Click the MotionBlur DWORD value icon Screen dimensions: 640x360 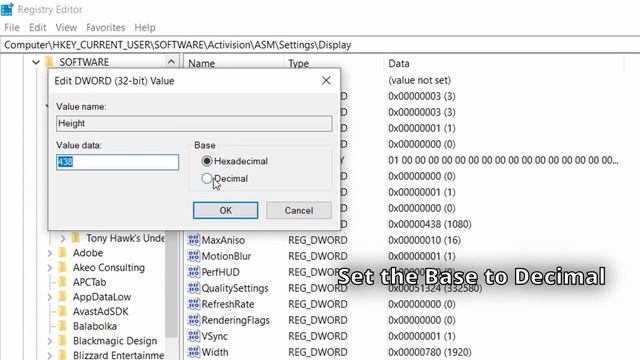[x=193, y=256]
